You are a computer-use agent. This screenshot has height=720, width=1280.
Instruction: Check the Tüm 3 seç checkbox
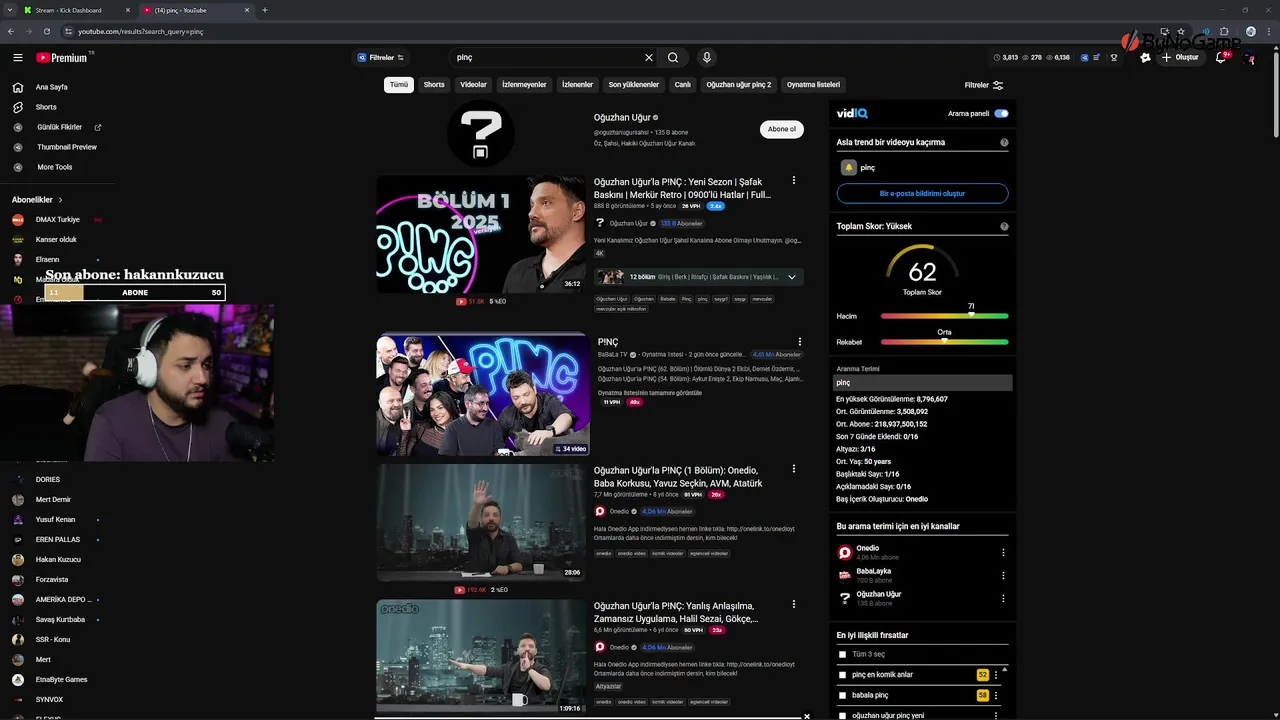842,654
